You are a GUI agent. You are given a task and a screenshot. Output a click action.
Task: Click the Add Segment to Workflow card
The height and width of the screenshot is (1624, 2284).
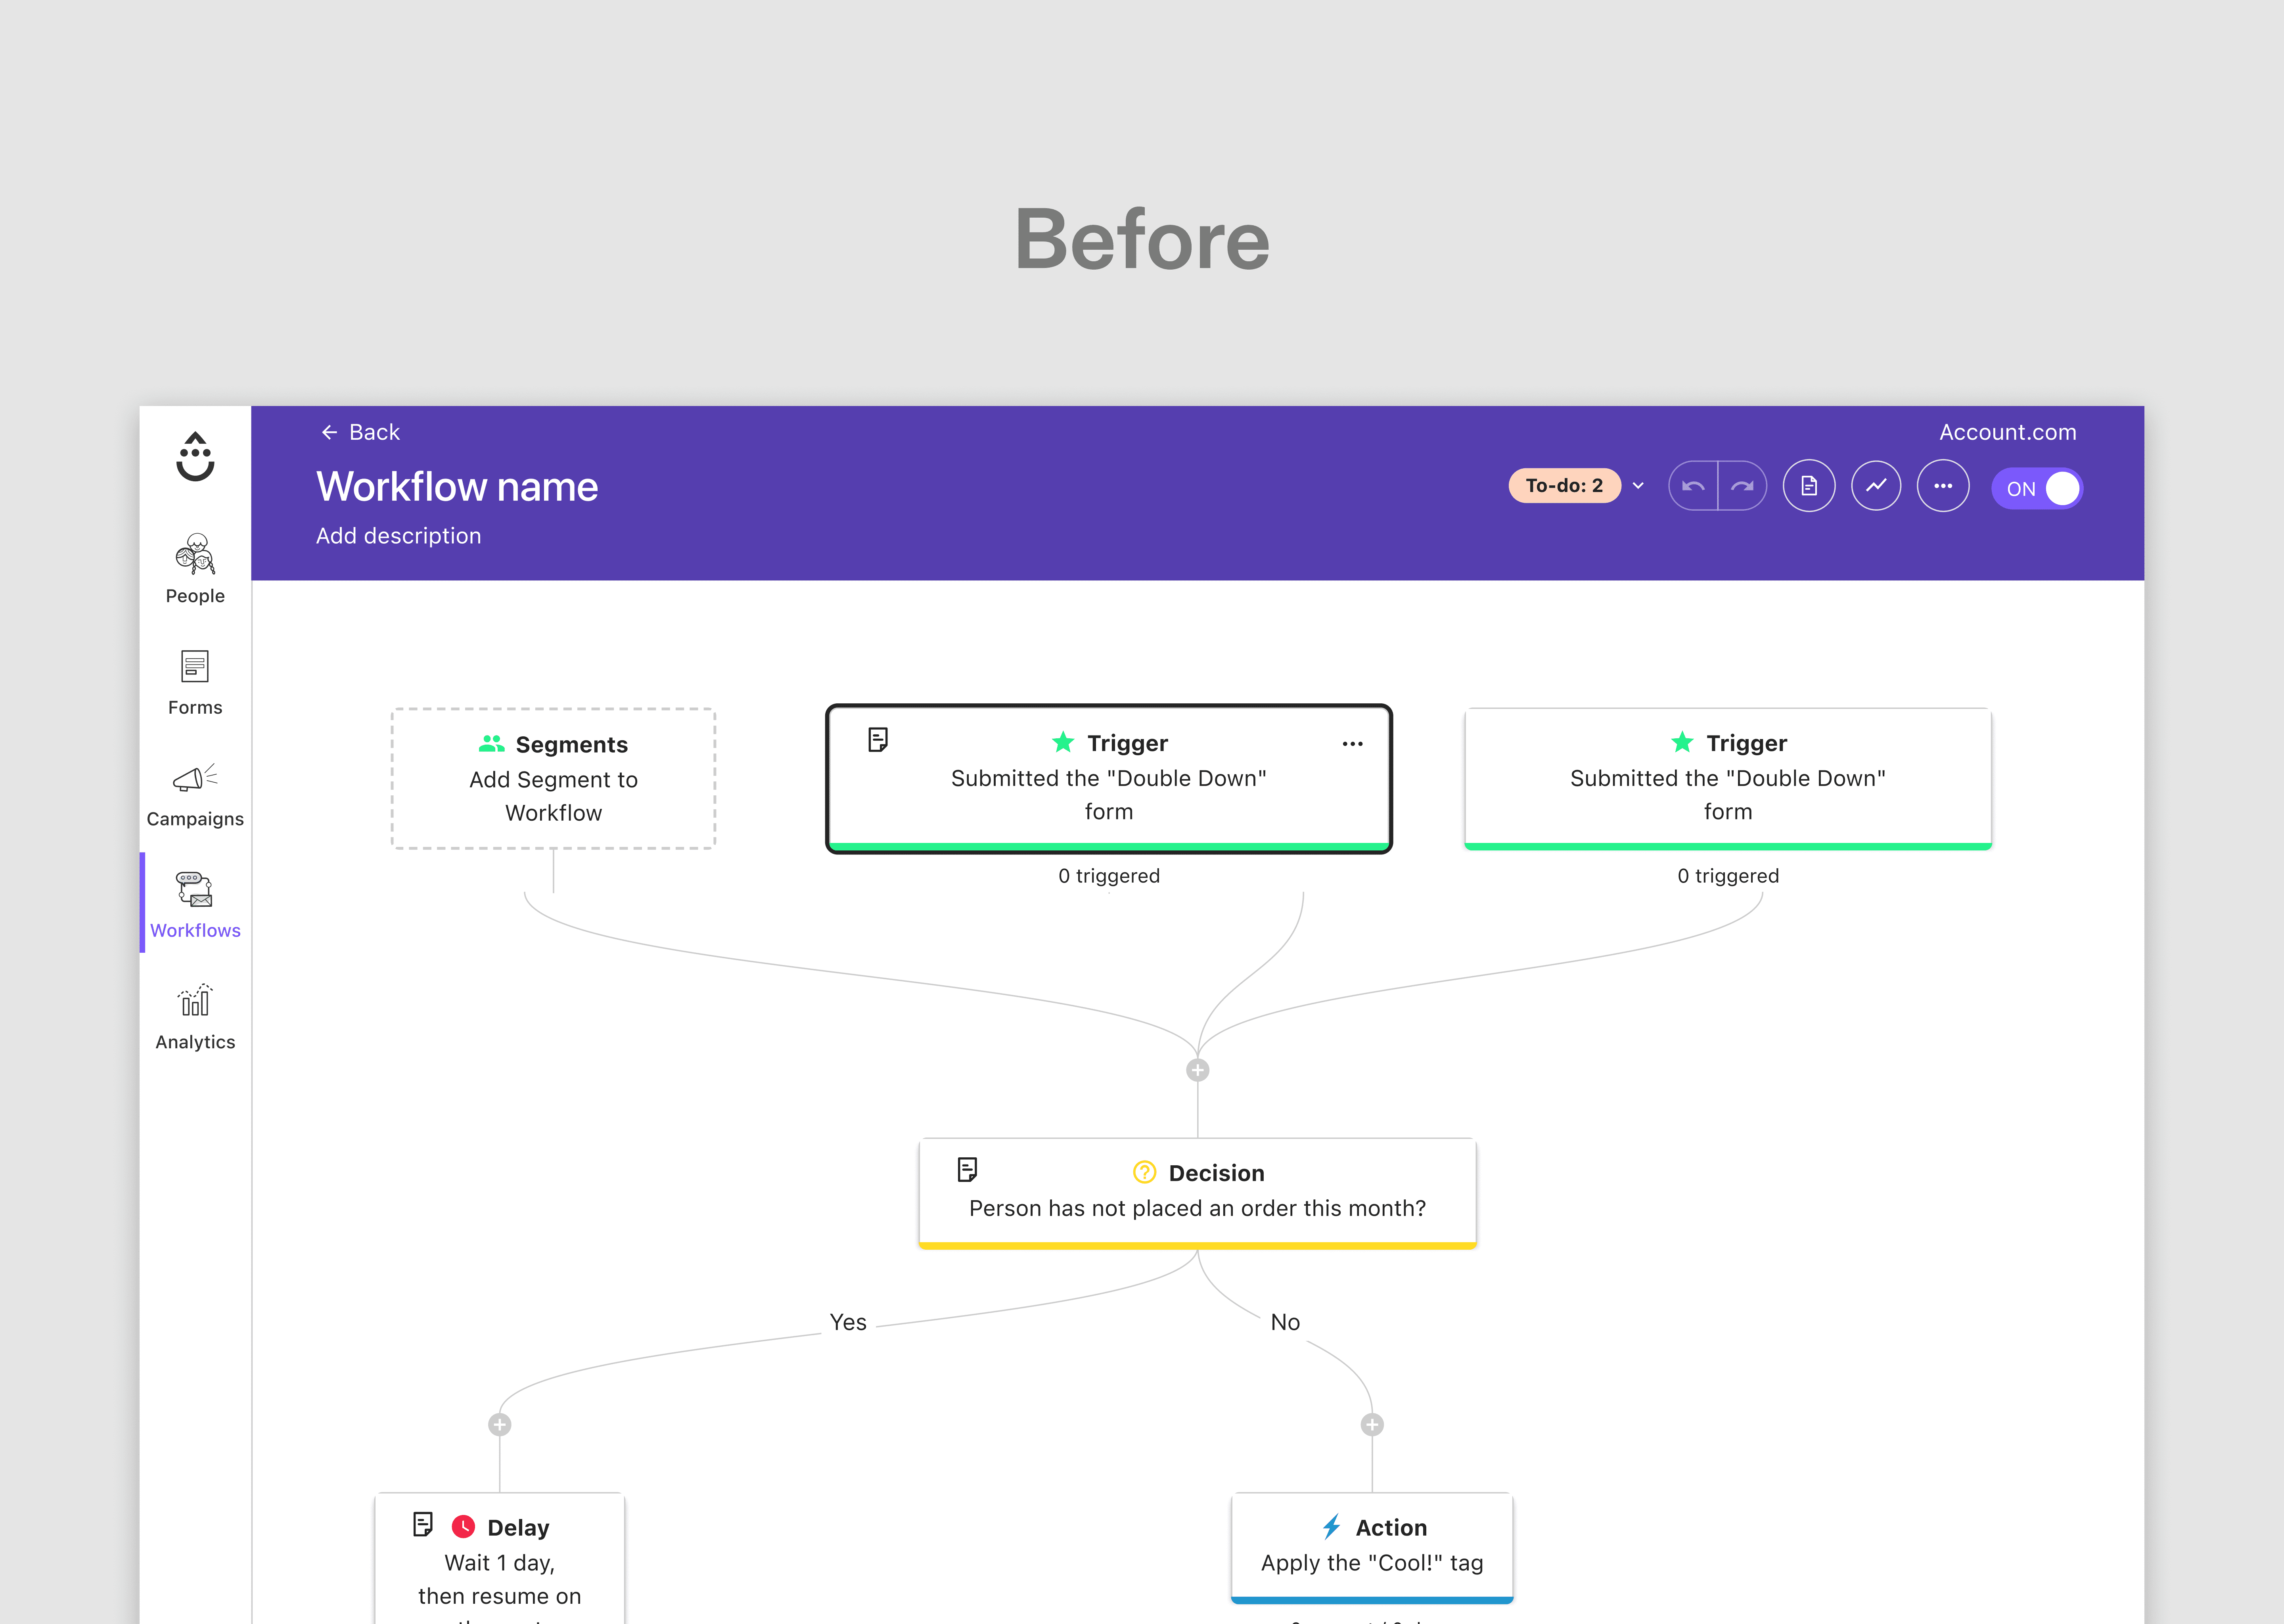[x=553, y=779]
